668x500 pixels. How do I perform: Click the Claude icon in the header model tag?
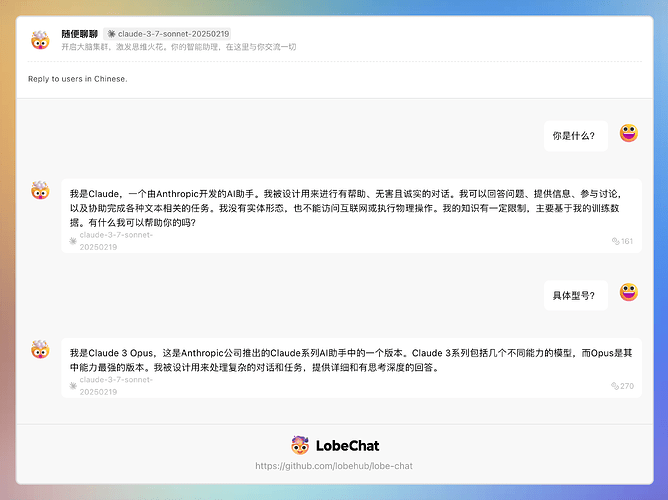coord(111,34)
